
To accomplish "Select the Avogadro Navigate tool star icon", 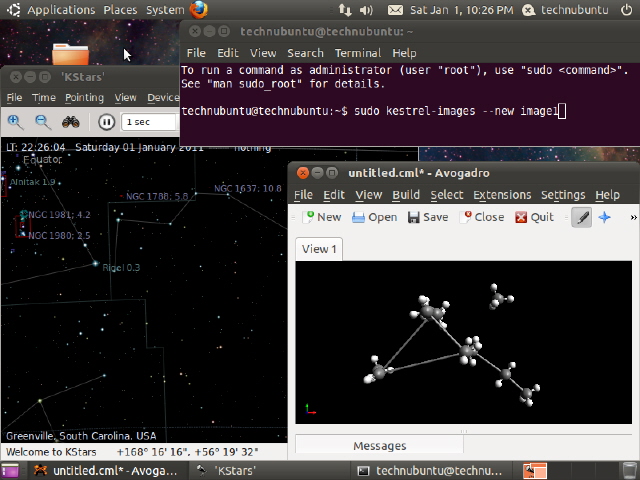I will [605, 217].
